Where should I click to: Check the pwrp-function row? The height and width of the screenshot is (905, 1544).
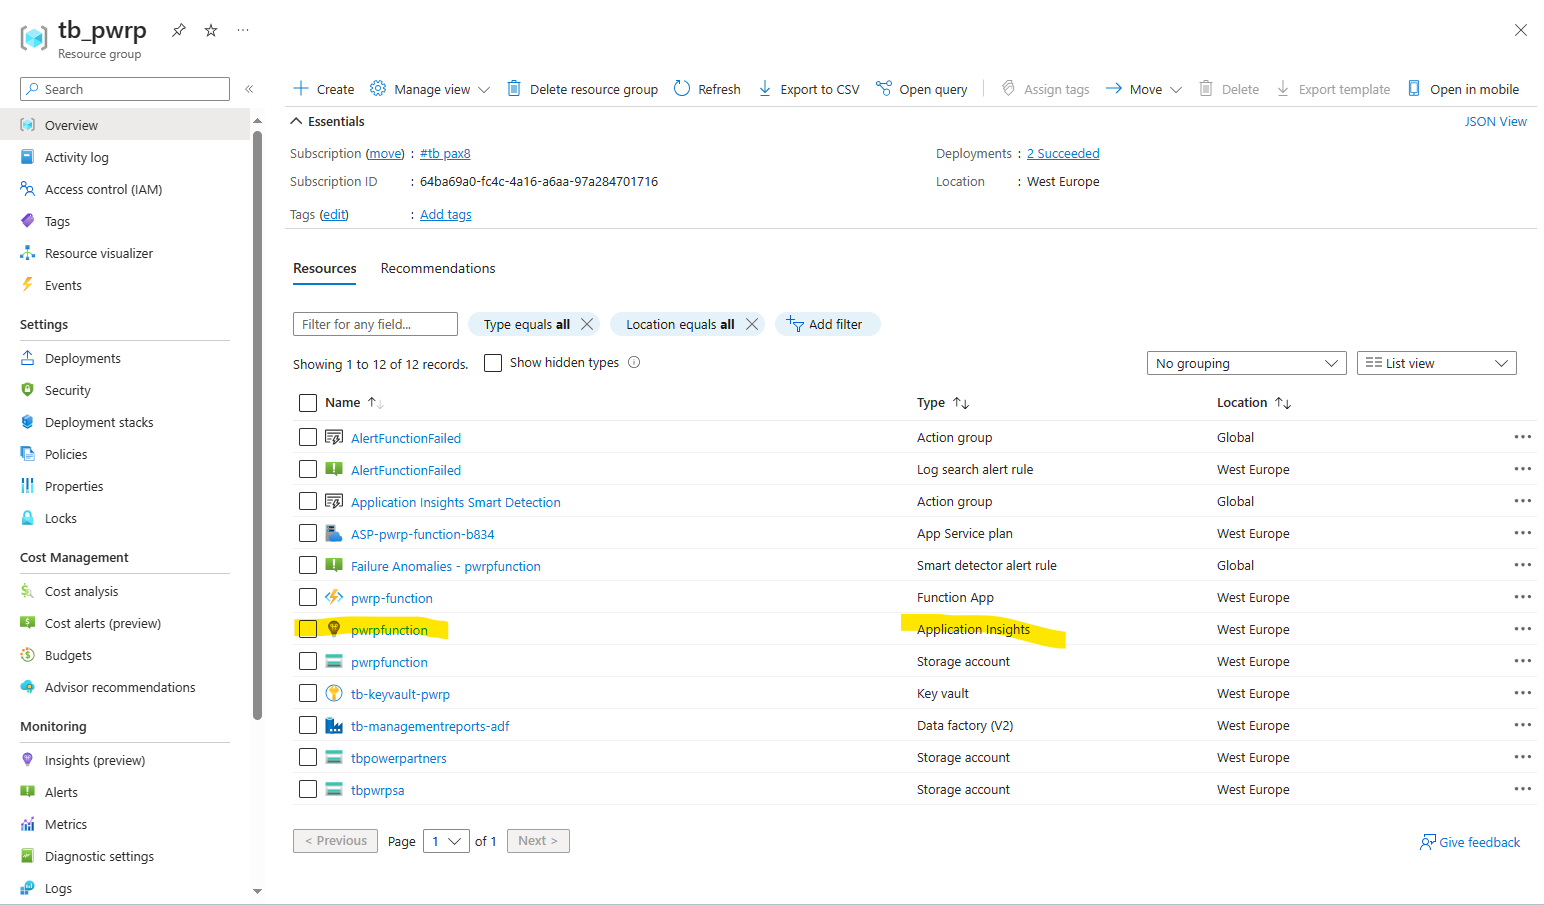click(x=308, y=597)
